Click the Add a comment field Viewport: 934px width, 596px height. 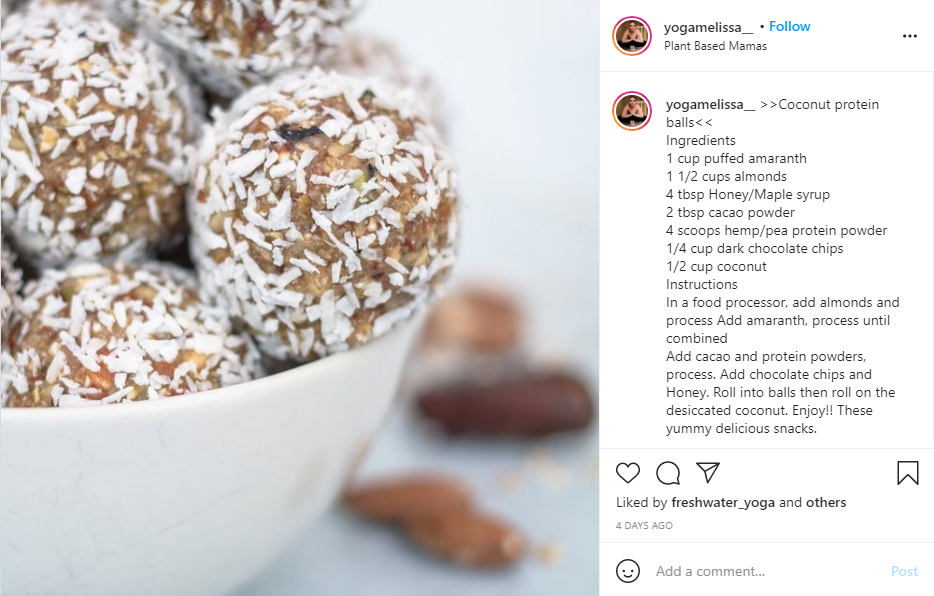click(x=768, y=572)
